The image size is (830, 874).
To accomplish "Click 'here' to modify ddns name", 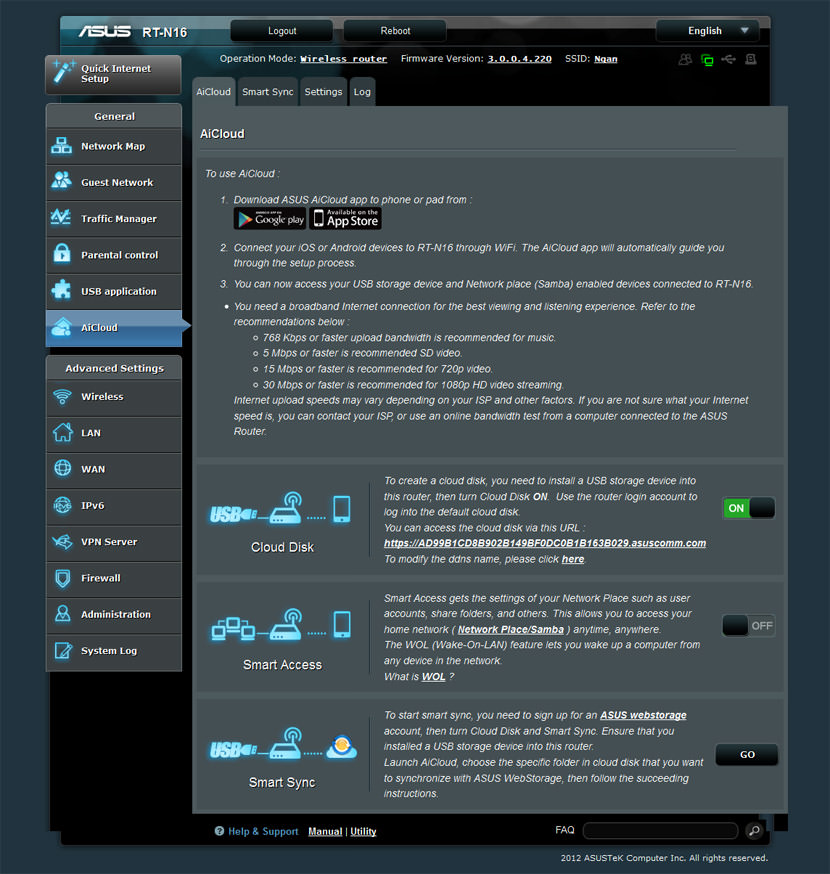I will (572, 559).
